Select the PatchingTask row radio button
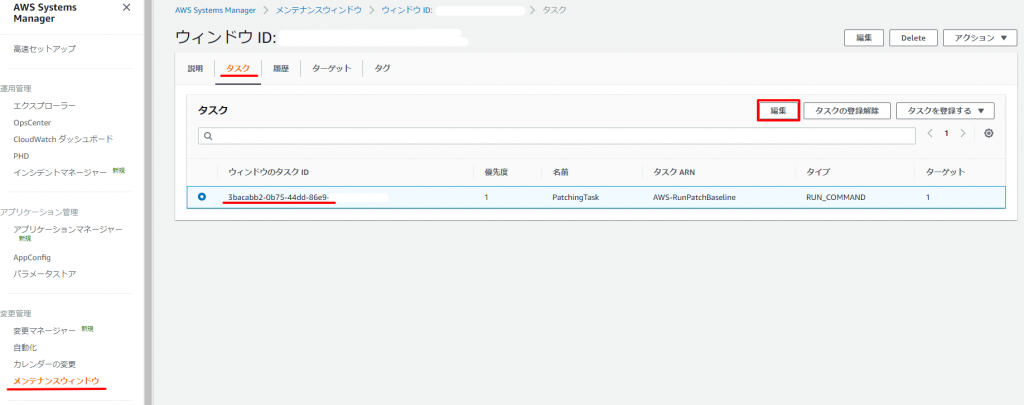Screen dimensions: 1024x405 tap(202, 196)
